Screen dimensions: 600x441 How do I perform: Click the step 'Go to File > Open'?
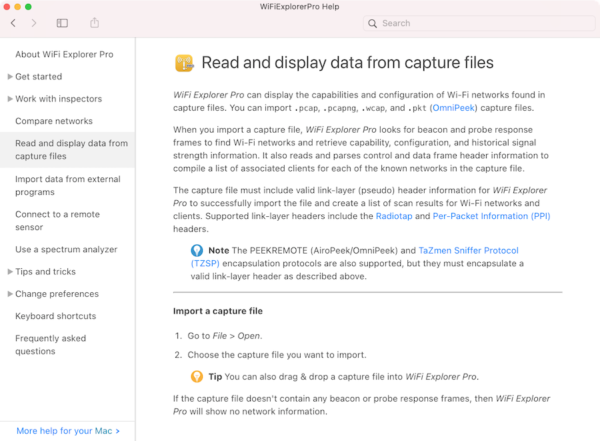coord(225,336)
